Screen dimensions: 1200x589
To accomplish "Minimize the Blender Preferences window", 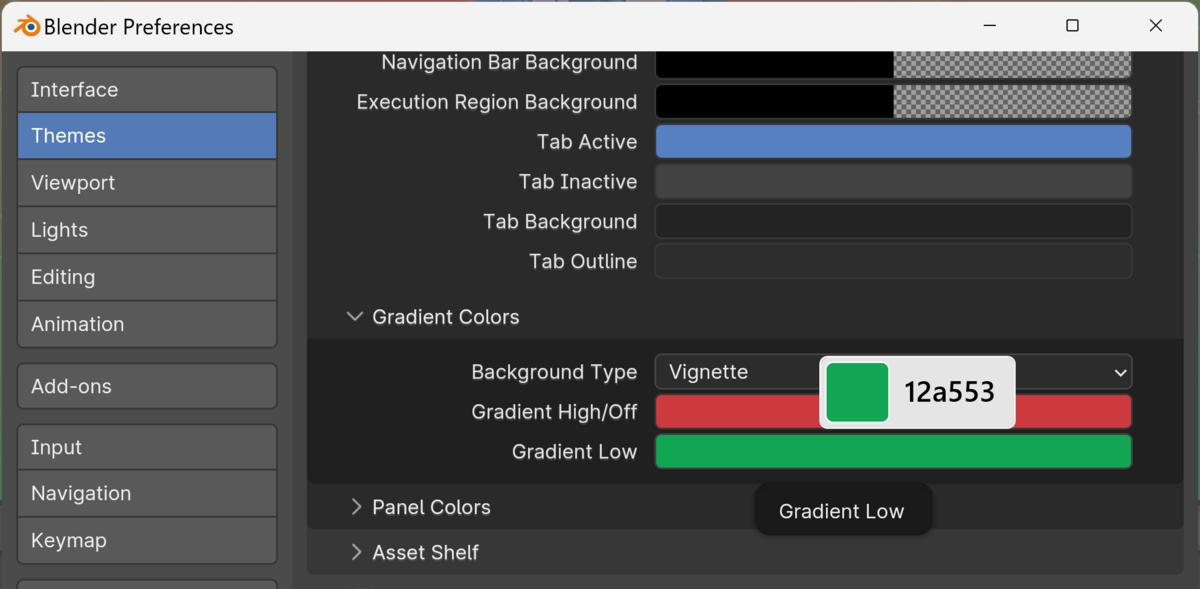I will click(x=989, y=26).
